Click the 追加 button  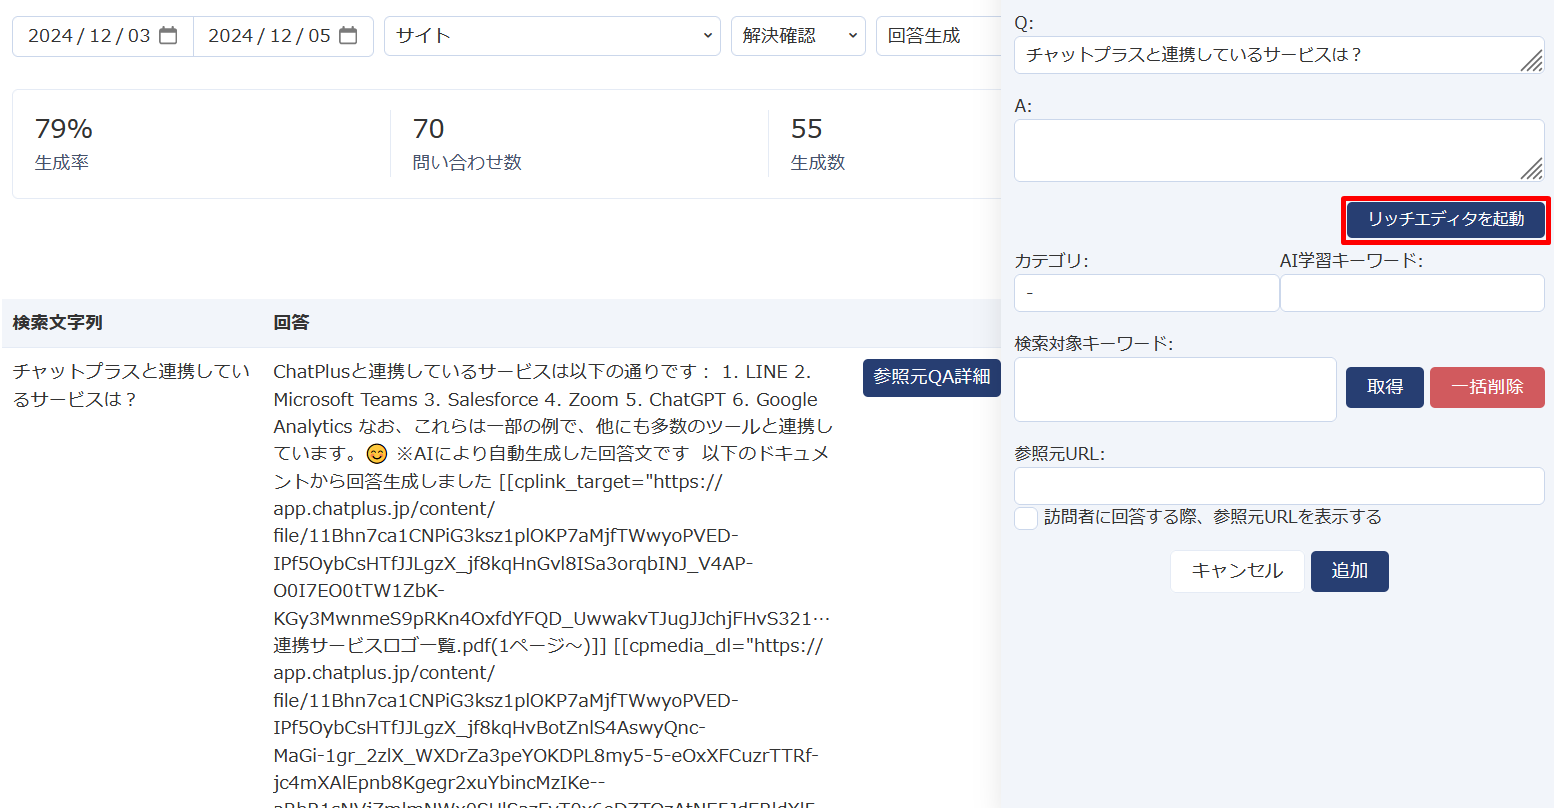coord(1349,571)
